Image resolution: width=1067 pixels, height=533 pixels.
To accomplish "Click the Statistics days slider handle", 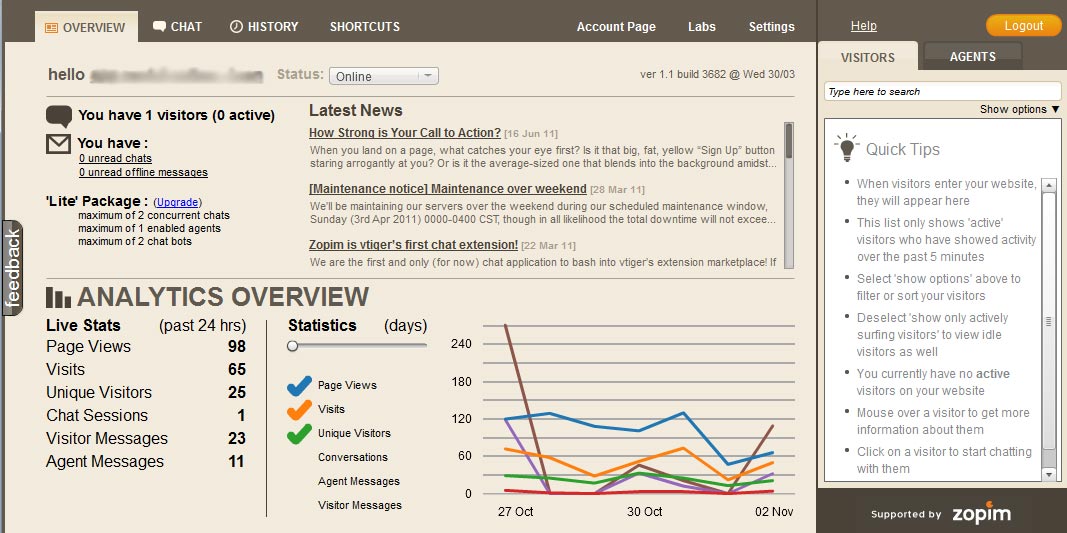I will click(x=293, y=346).
